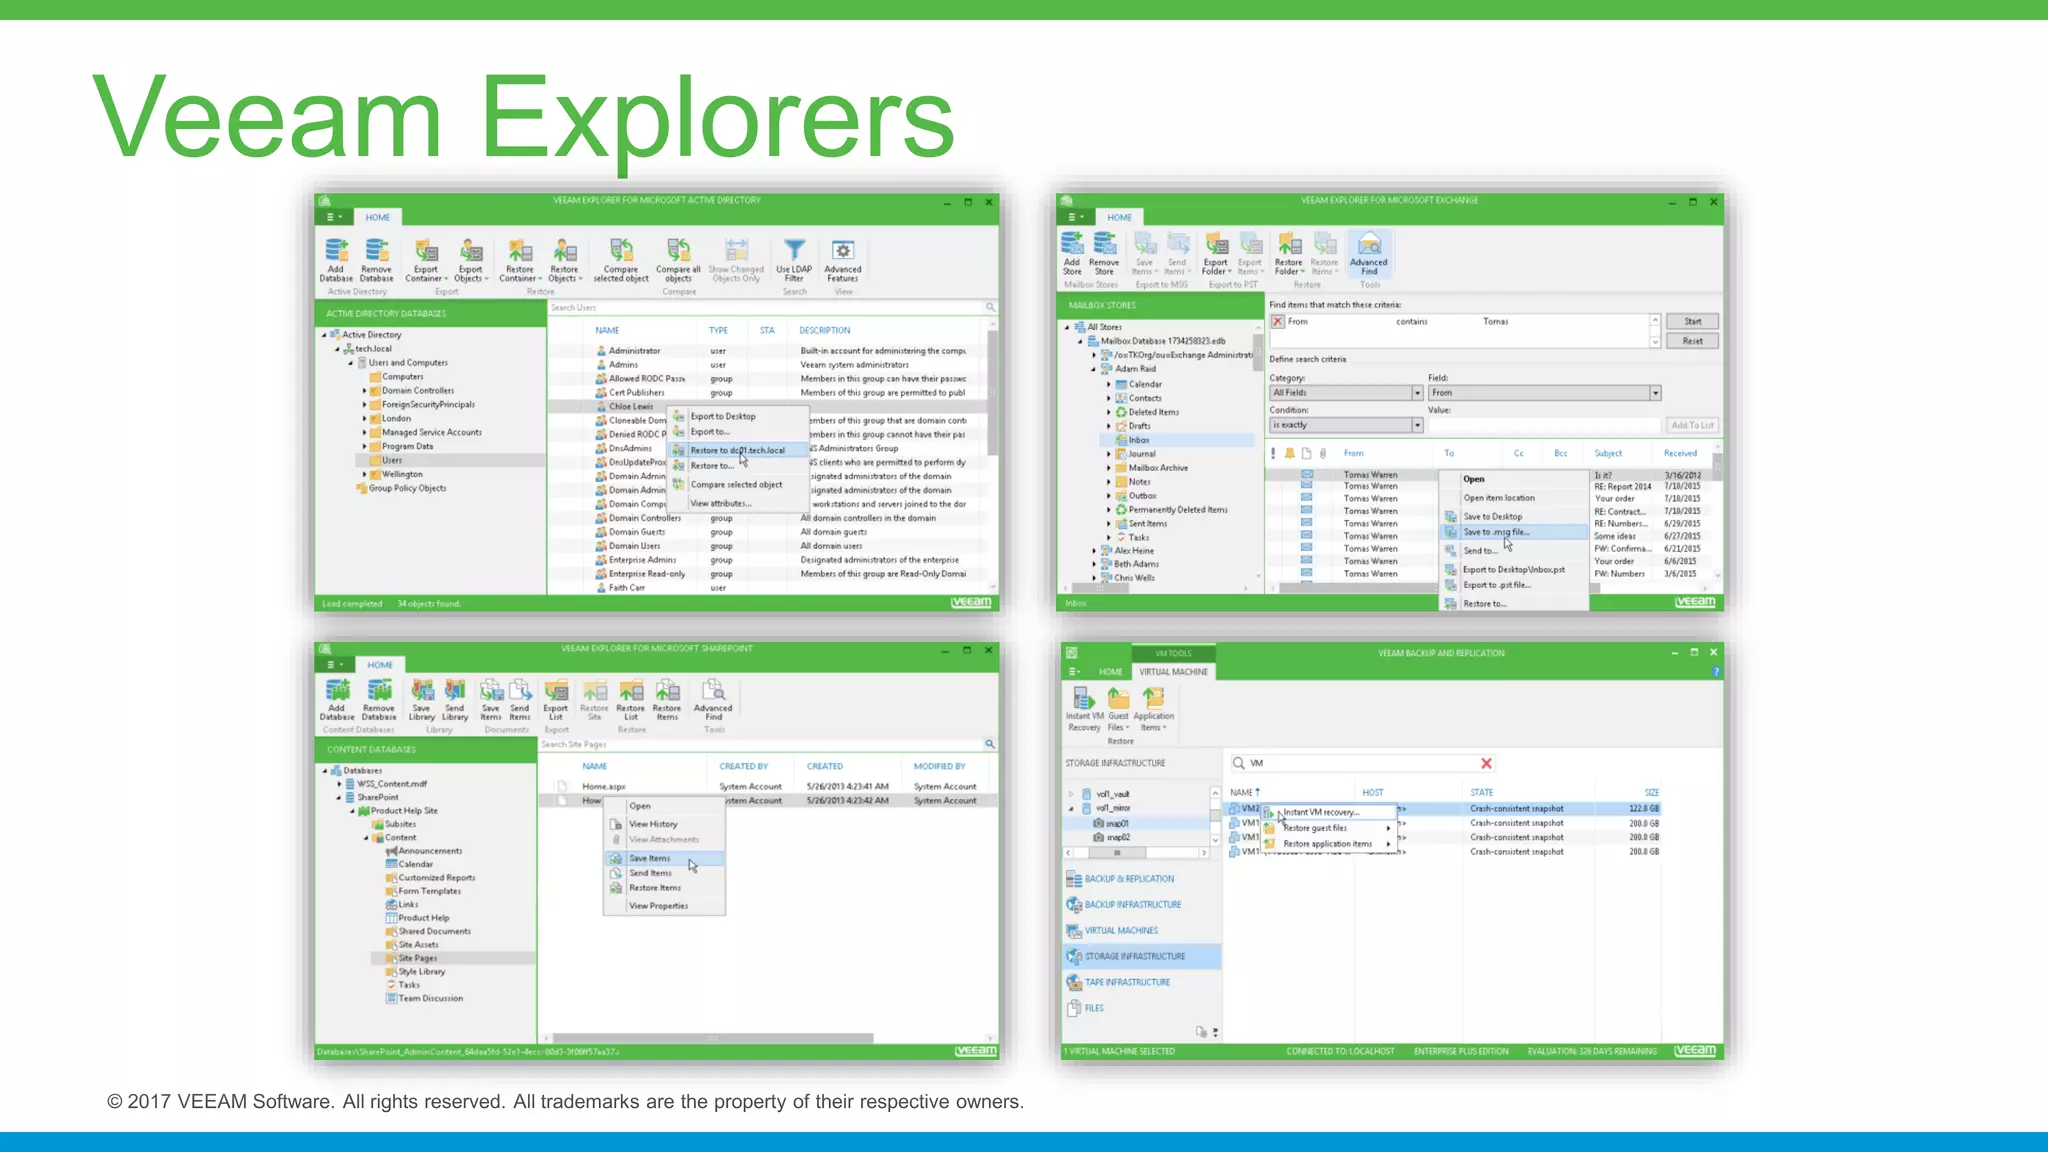Collapse the Adam Raid mailbox node
Viewport: 2048px width, 1152px height.
click(x=1094, y=369)
